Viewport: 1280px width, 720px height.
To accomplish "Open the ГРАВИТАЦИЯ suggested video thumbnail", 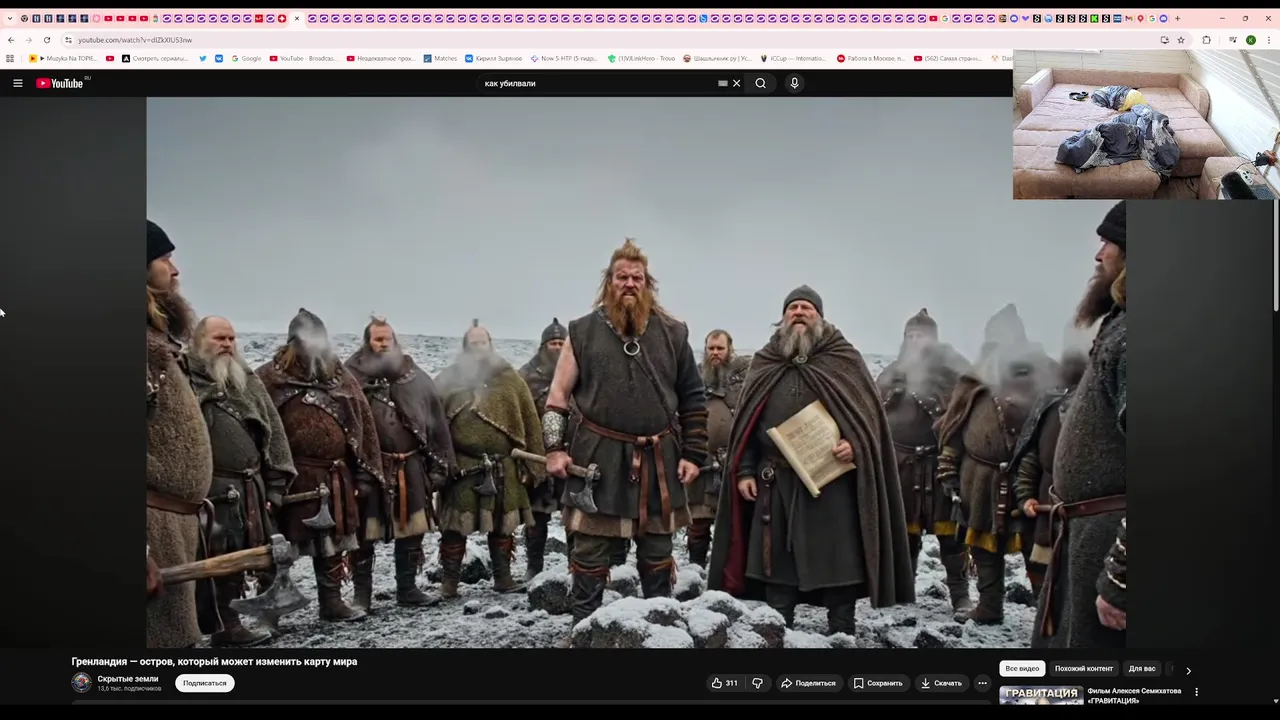I will (x=1041, y=696).
